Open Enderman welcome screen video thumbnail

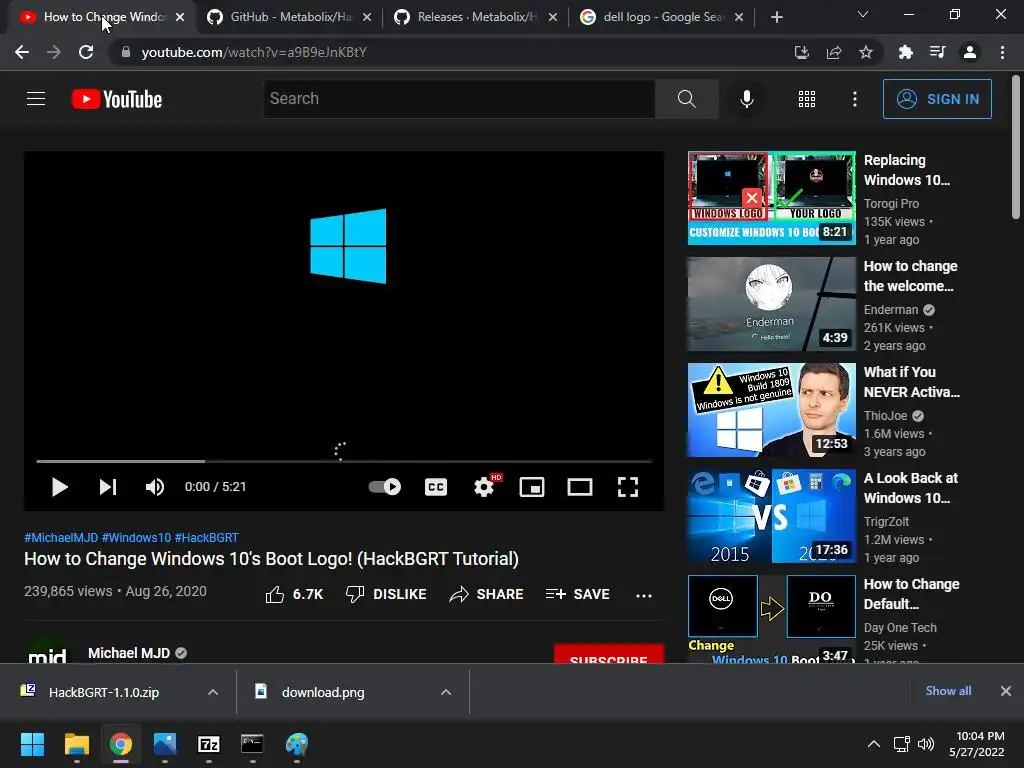(771, 304)
